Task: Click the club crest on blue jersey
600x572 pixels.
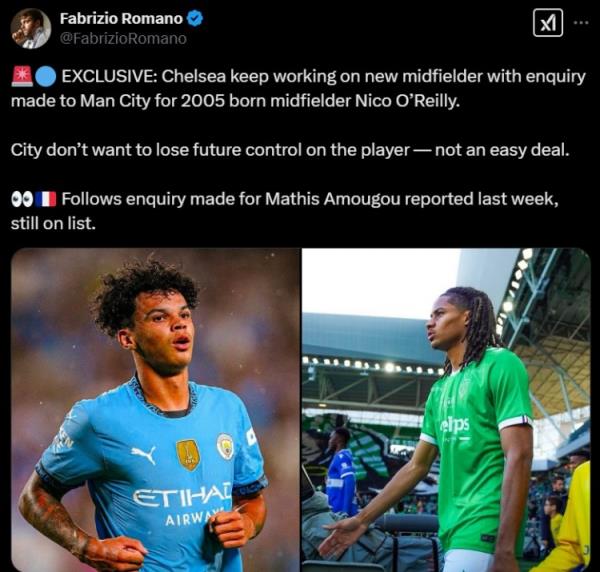Action: pyautogui.click(x=225, y=446)
